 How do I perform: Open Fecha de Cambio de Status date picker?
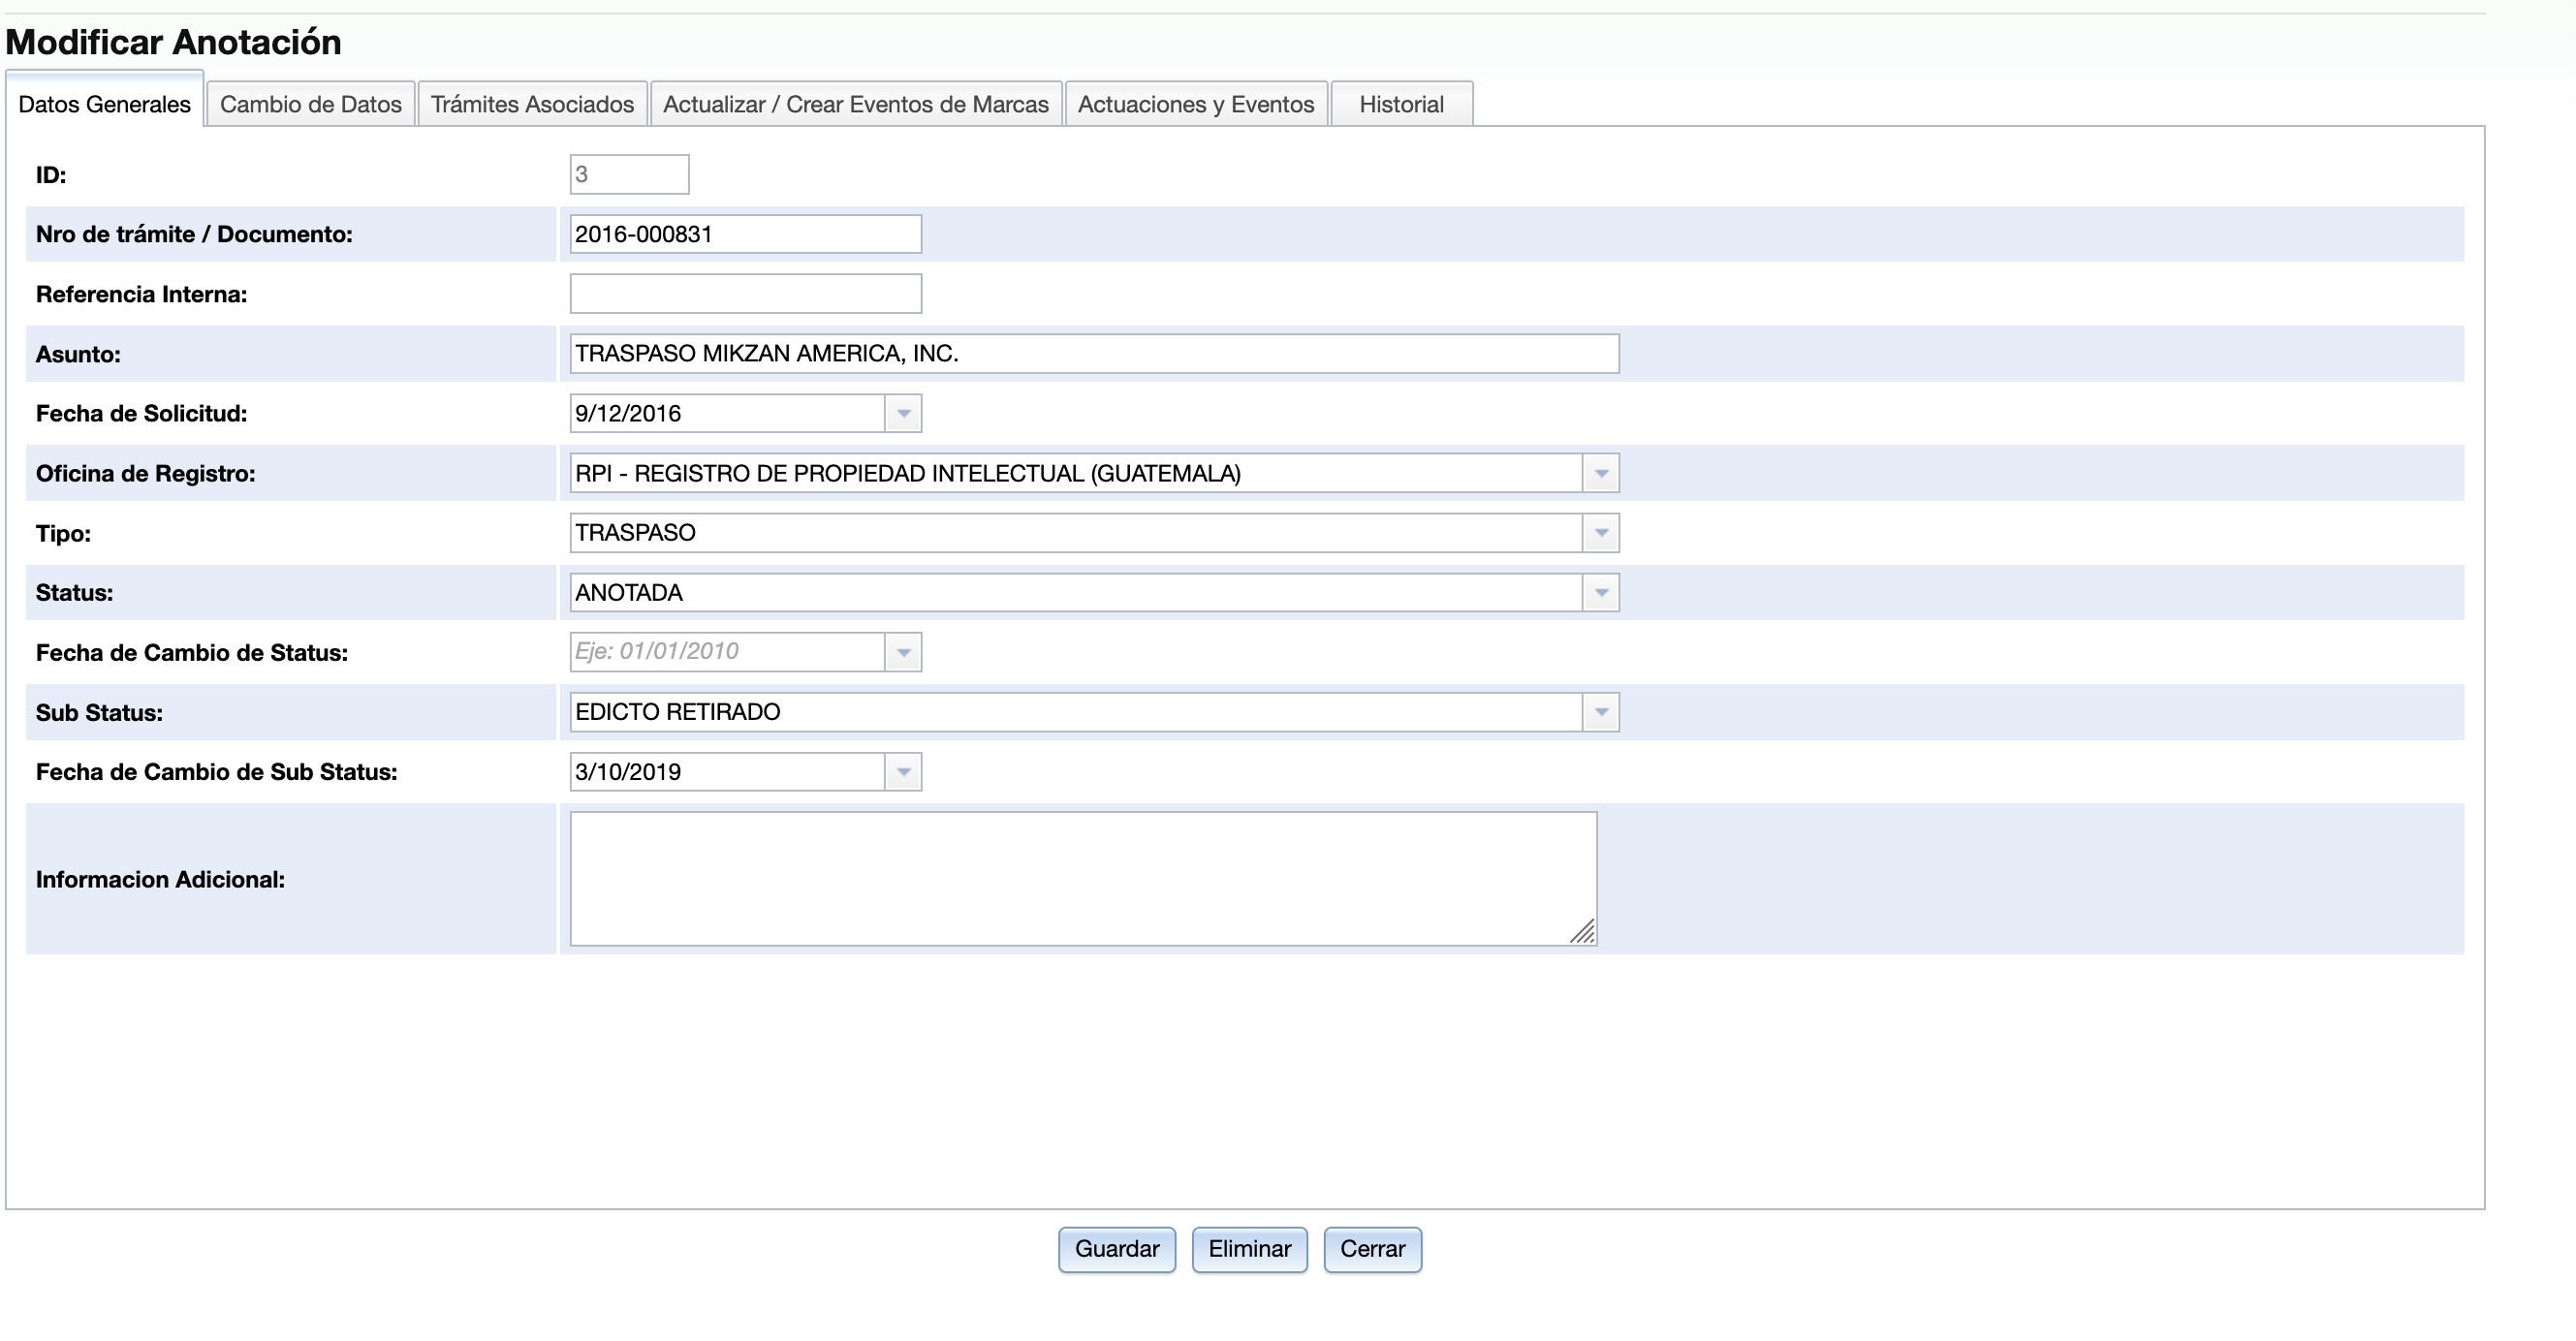(x=903, y=652)
